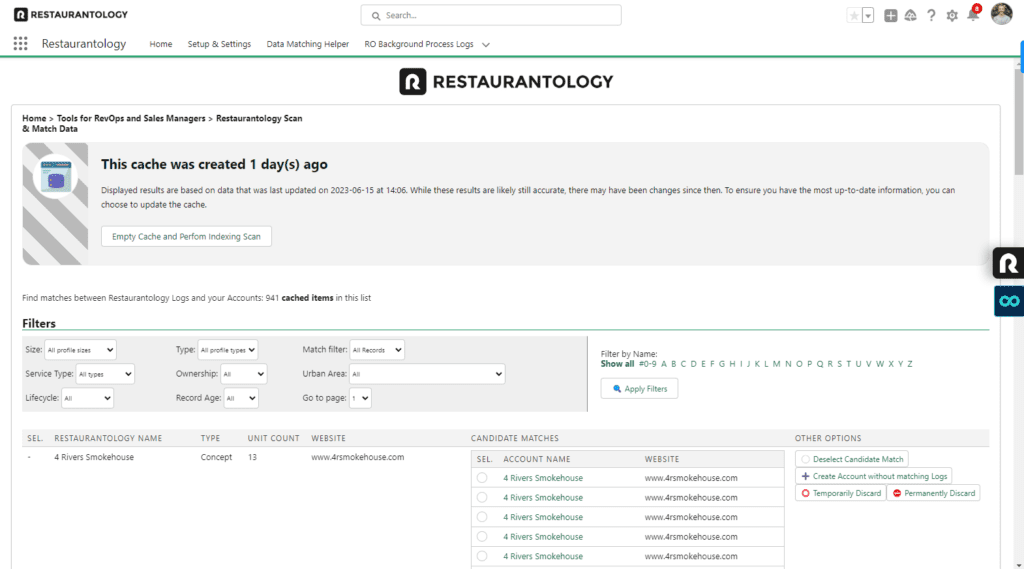Filter names by #0-9

click(647, 364)
